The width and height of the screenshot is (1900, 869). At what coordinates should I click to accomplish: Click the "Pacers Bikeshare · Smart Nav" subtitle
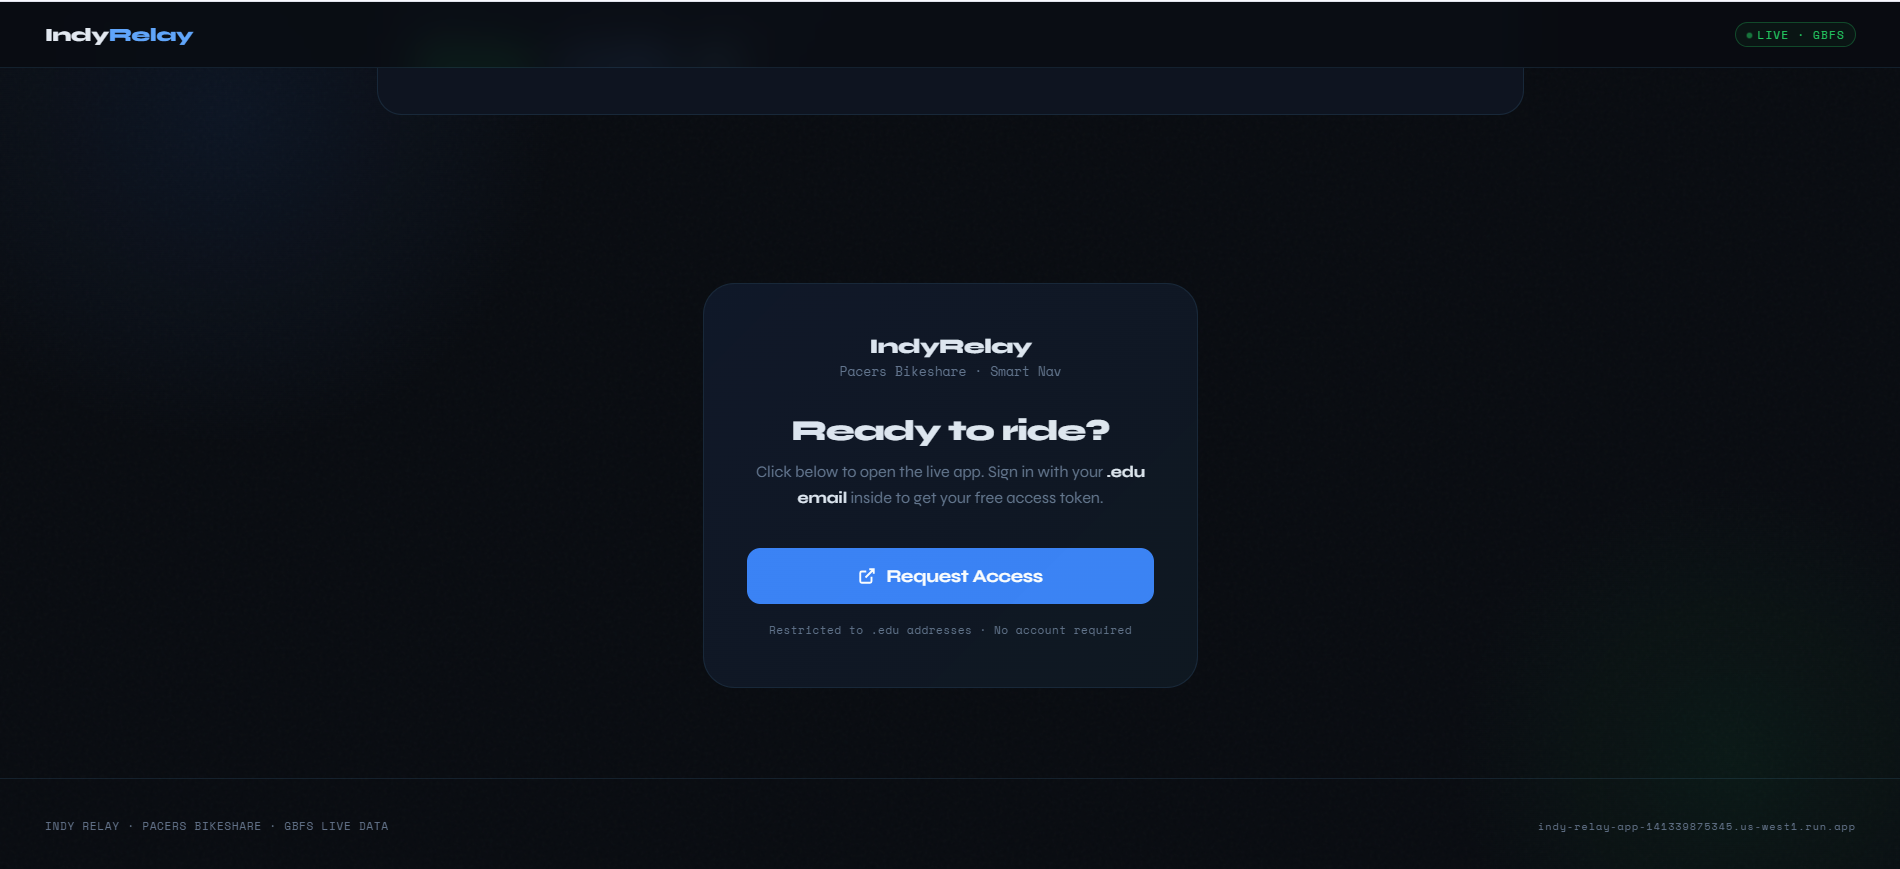pos(950,371)
